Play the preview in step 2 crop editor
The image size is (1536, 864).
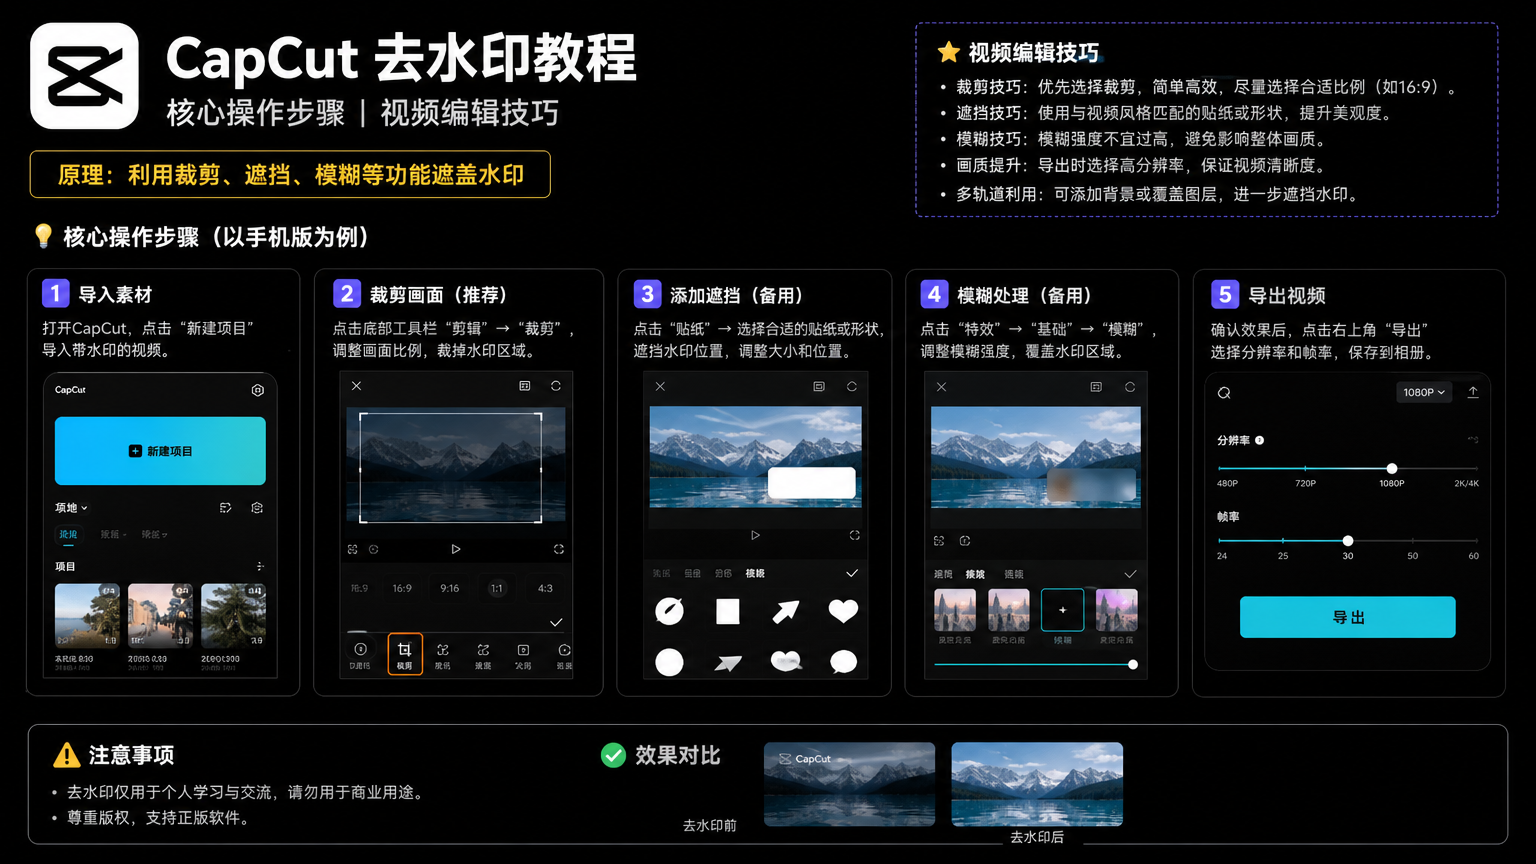click(456, 549)
